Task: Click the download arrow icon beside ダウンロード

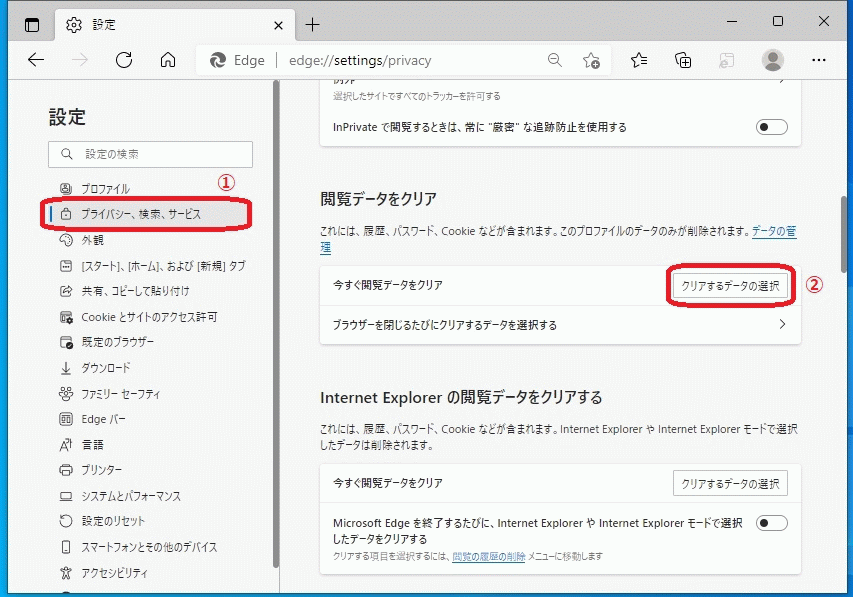Action: [x=66, y=368]
